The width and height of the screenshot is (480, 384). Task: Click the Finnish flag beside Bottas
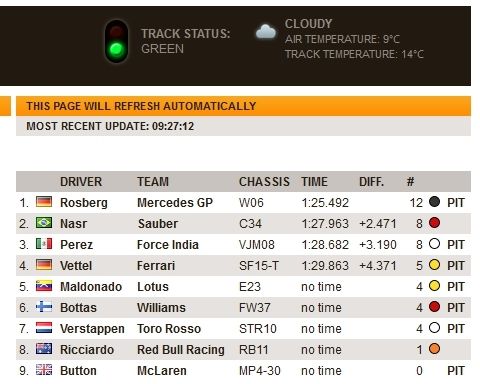click(44, 307)
